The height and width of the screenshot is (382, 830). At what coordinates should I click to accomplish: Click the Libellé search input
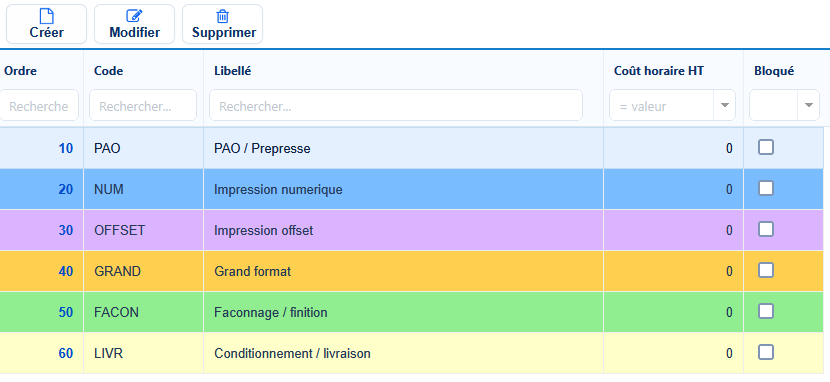pyautogui.click(x=396, y=105)
